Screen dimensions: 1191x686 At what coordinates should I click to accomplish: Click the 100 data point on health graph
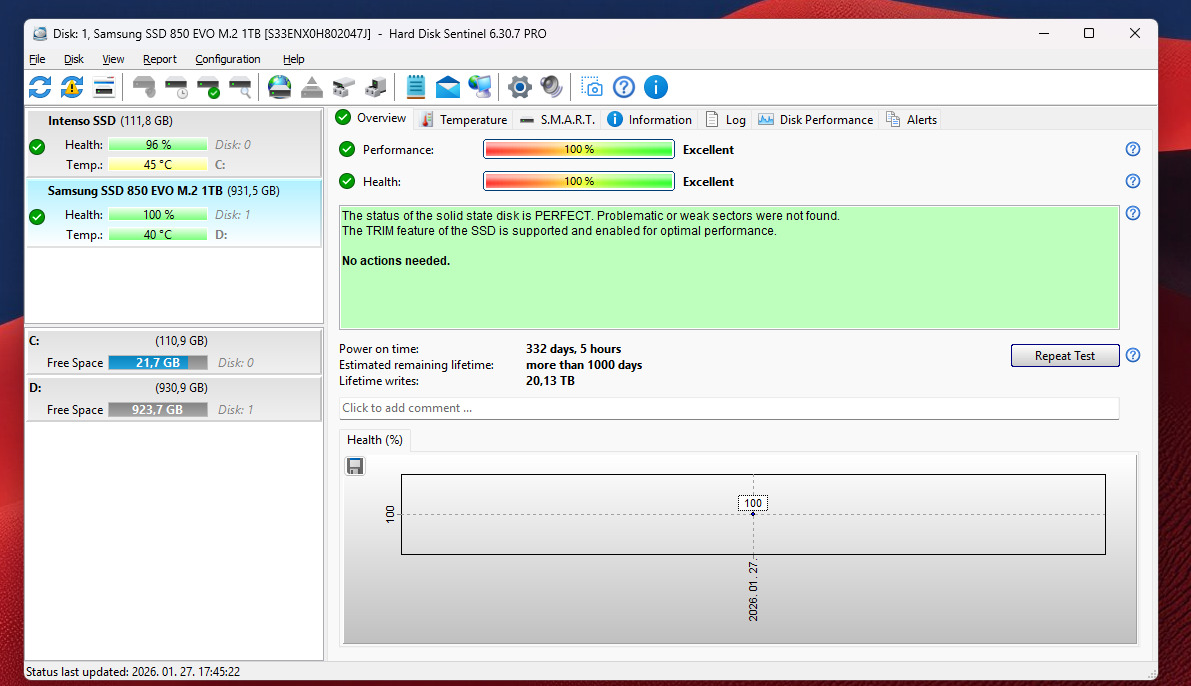[x=753, y=514]
